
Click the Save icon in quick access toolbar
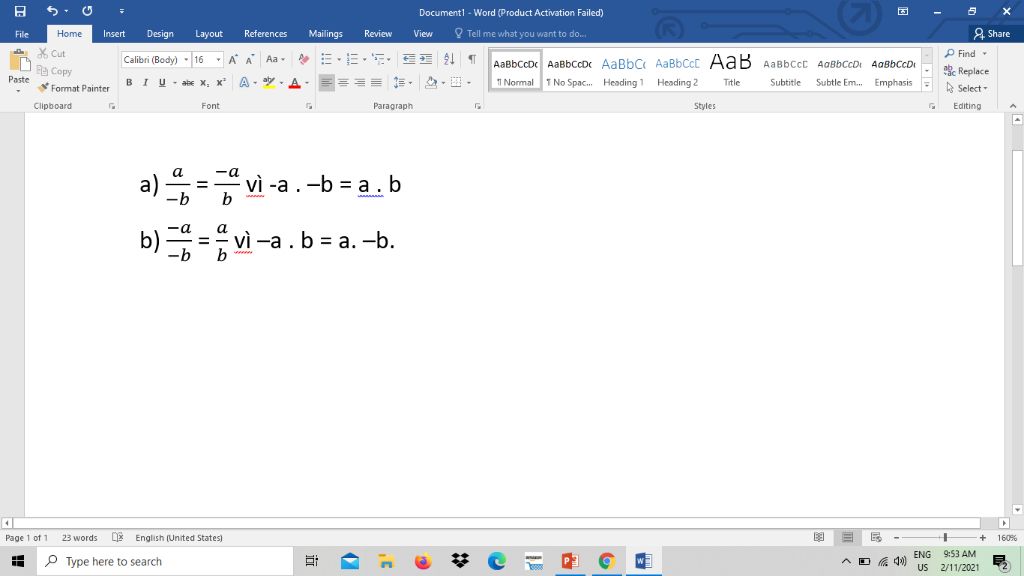(x=20, y=11)
